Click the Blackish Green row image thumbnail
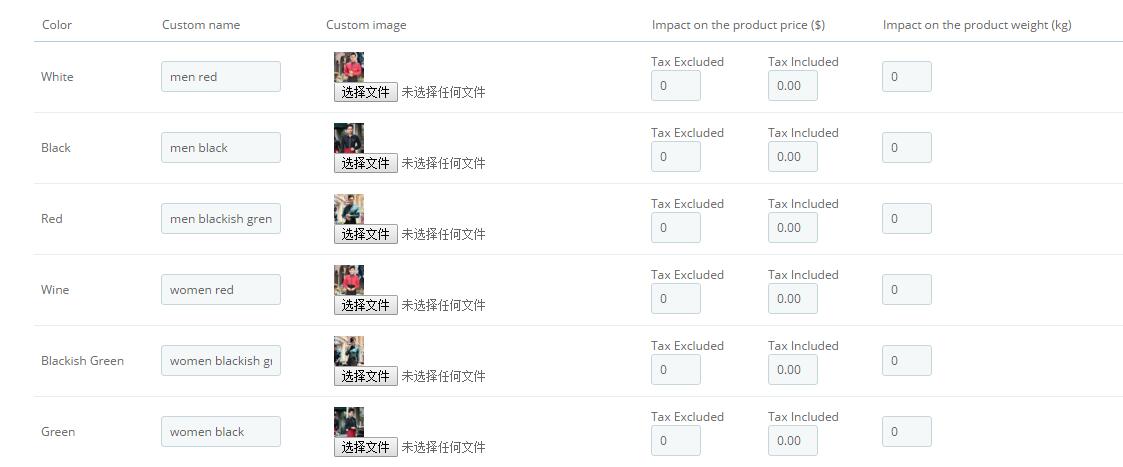 point(349,350)
